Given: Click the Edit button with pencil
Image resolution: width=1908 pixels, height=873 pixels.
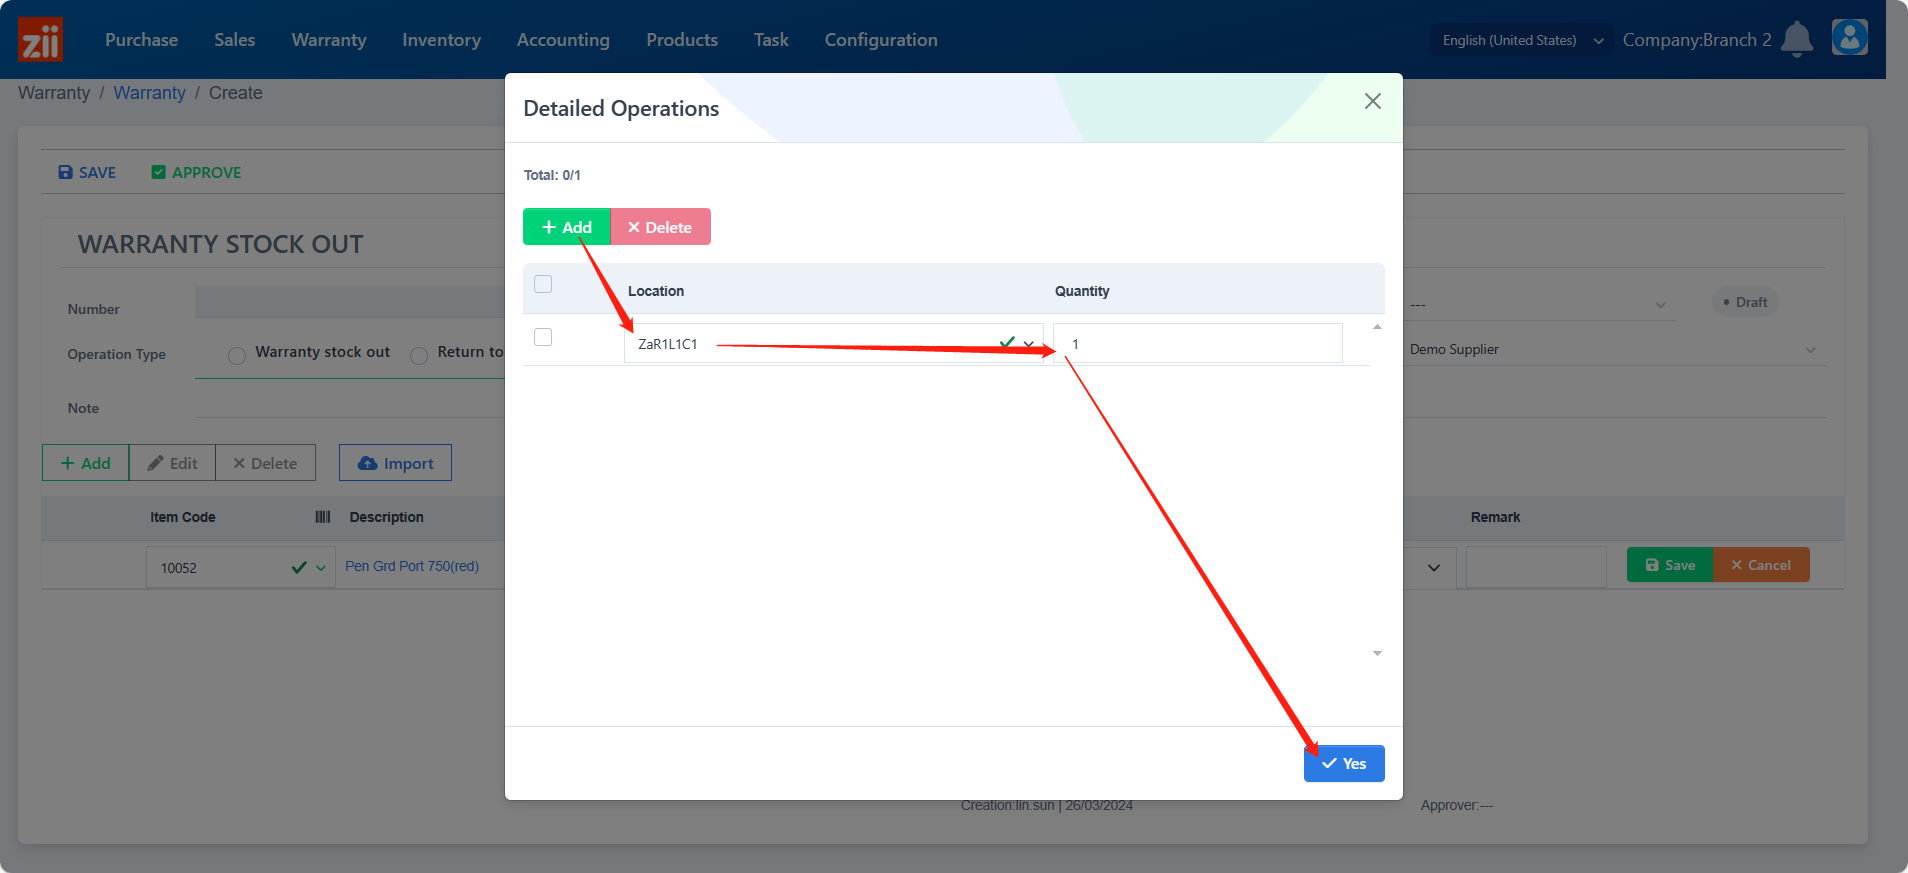Looking at the screenshot, I should pos(172,463).
